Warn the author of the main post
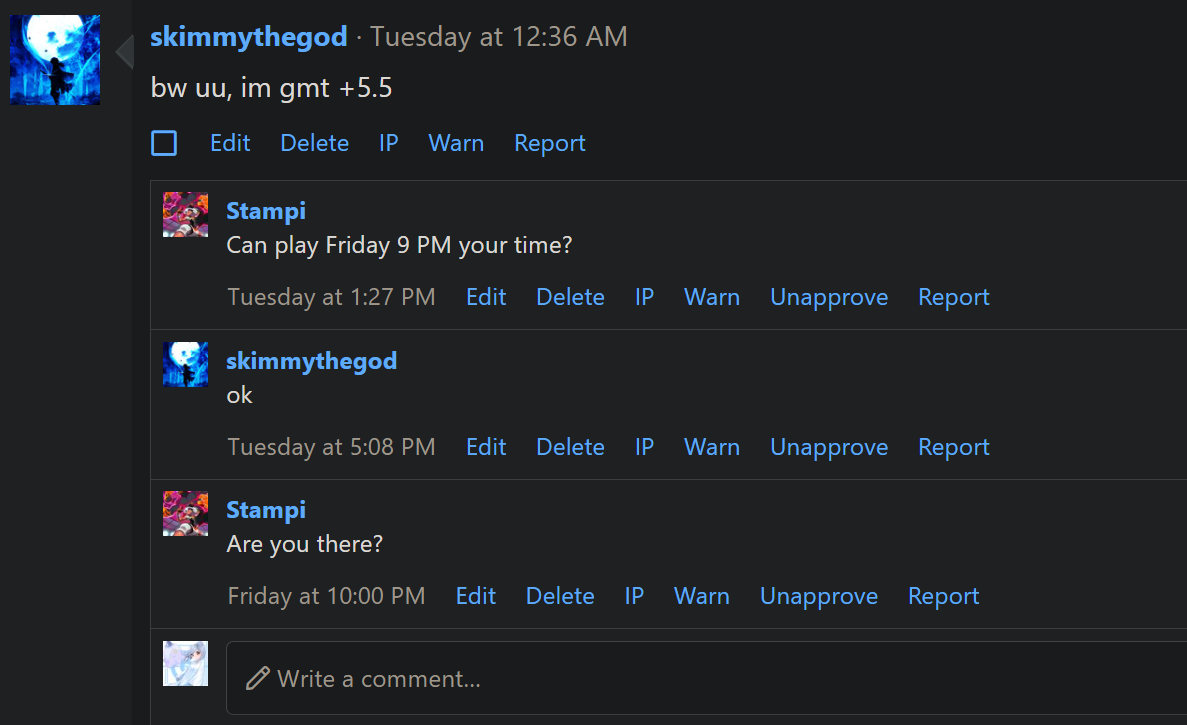 point(456,143)
